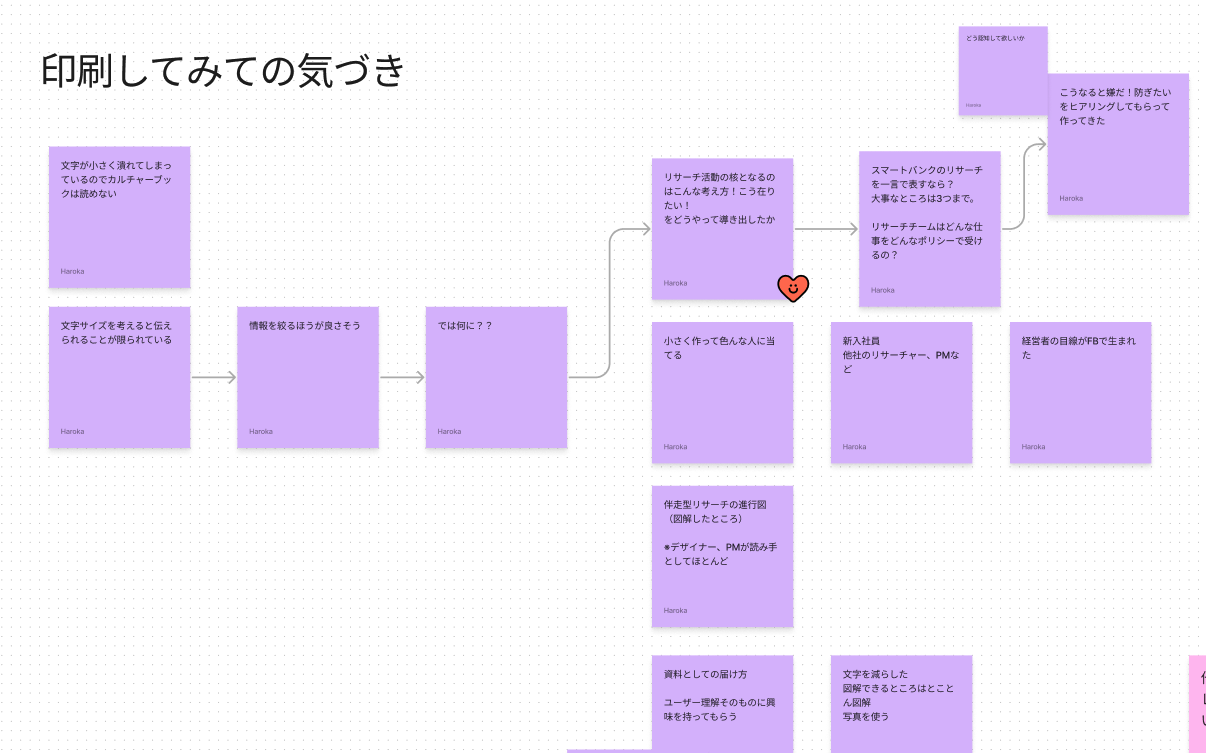The width and height of the screenshot is (1206, 753).
Task: Click Haroka author label on 伴走型リサーチ note
Action: 675,610
